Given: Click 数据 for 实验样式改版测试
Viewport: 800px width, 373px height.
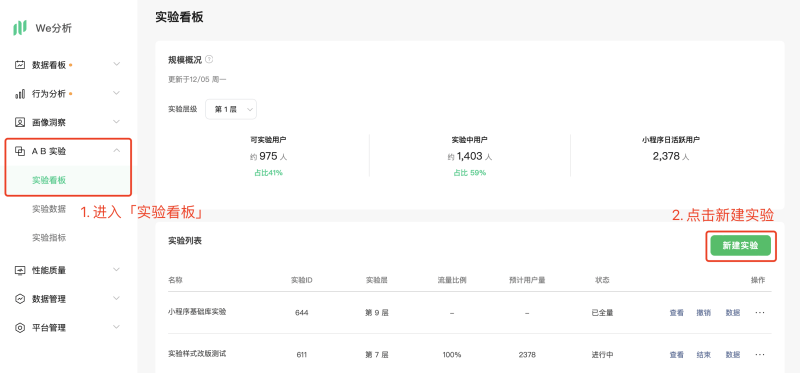Looking at the screenshot, I should click(733, 355).
